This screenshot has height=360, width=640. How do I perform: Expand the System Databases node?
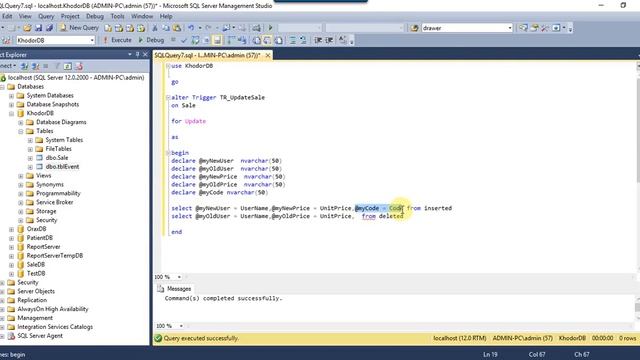click(x=11, y=96)
